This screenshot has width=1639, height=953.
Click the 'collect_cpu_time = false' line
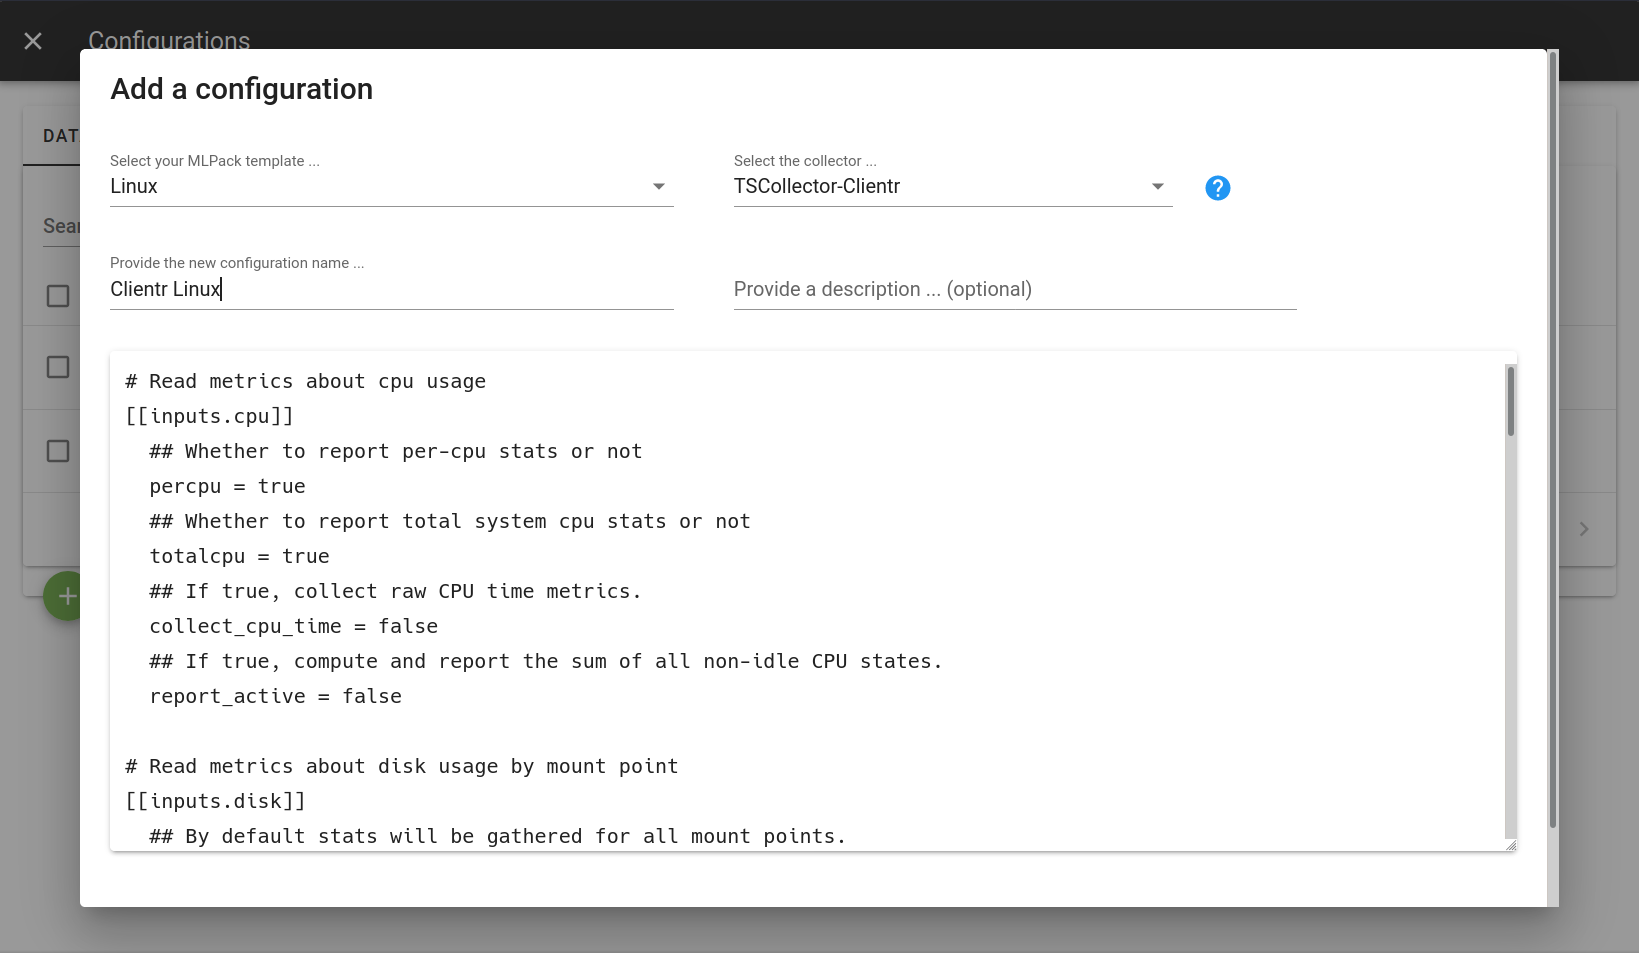pyautogui.click(x=293, y=626)
